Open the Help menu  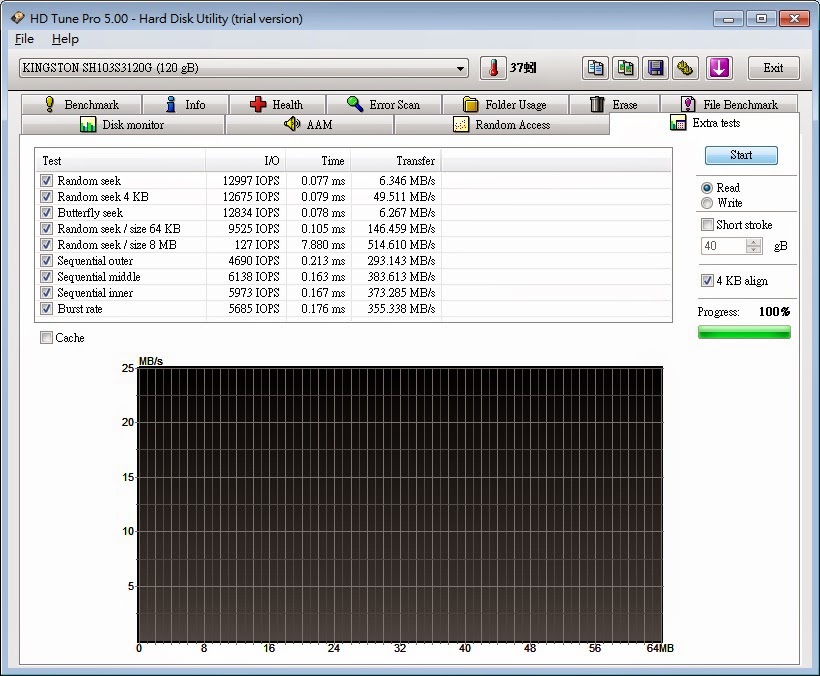(x=65, y=39)
